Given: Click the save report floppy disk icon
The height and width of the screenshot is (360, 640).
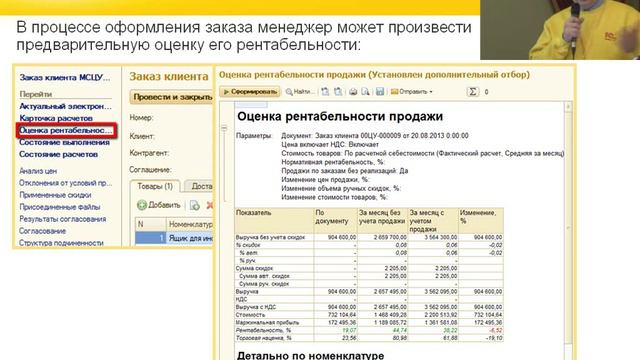Looking at the screenshot, I should (x=380, y=92).
